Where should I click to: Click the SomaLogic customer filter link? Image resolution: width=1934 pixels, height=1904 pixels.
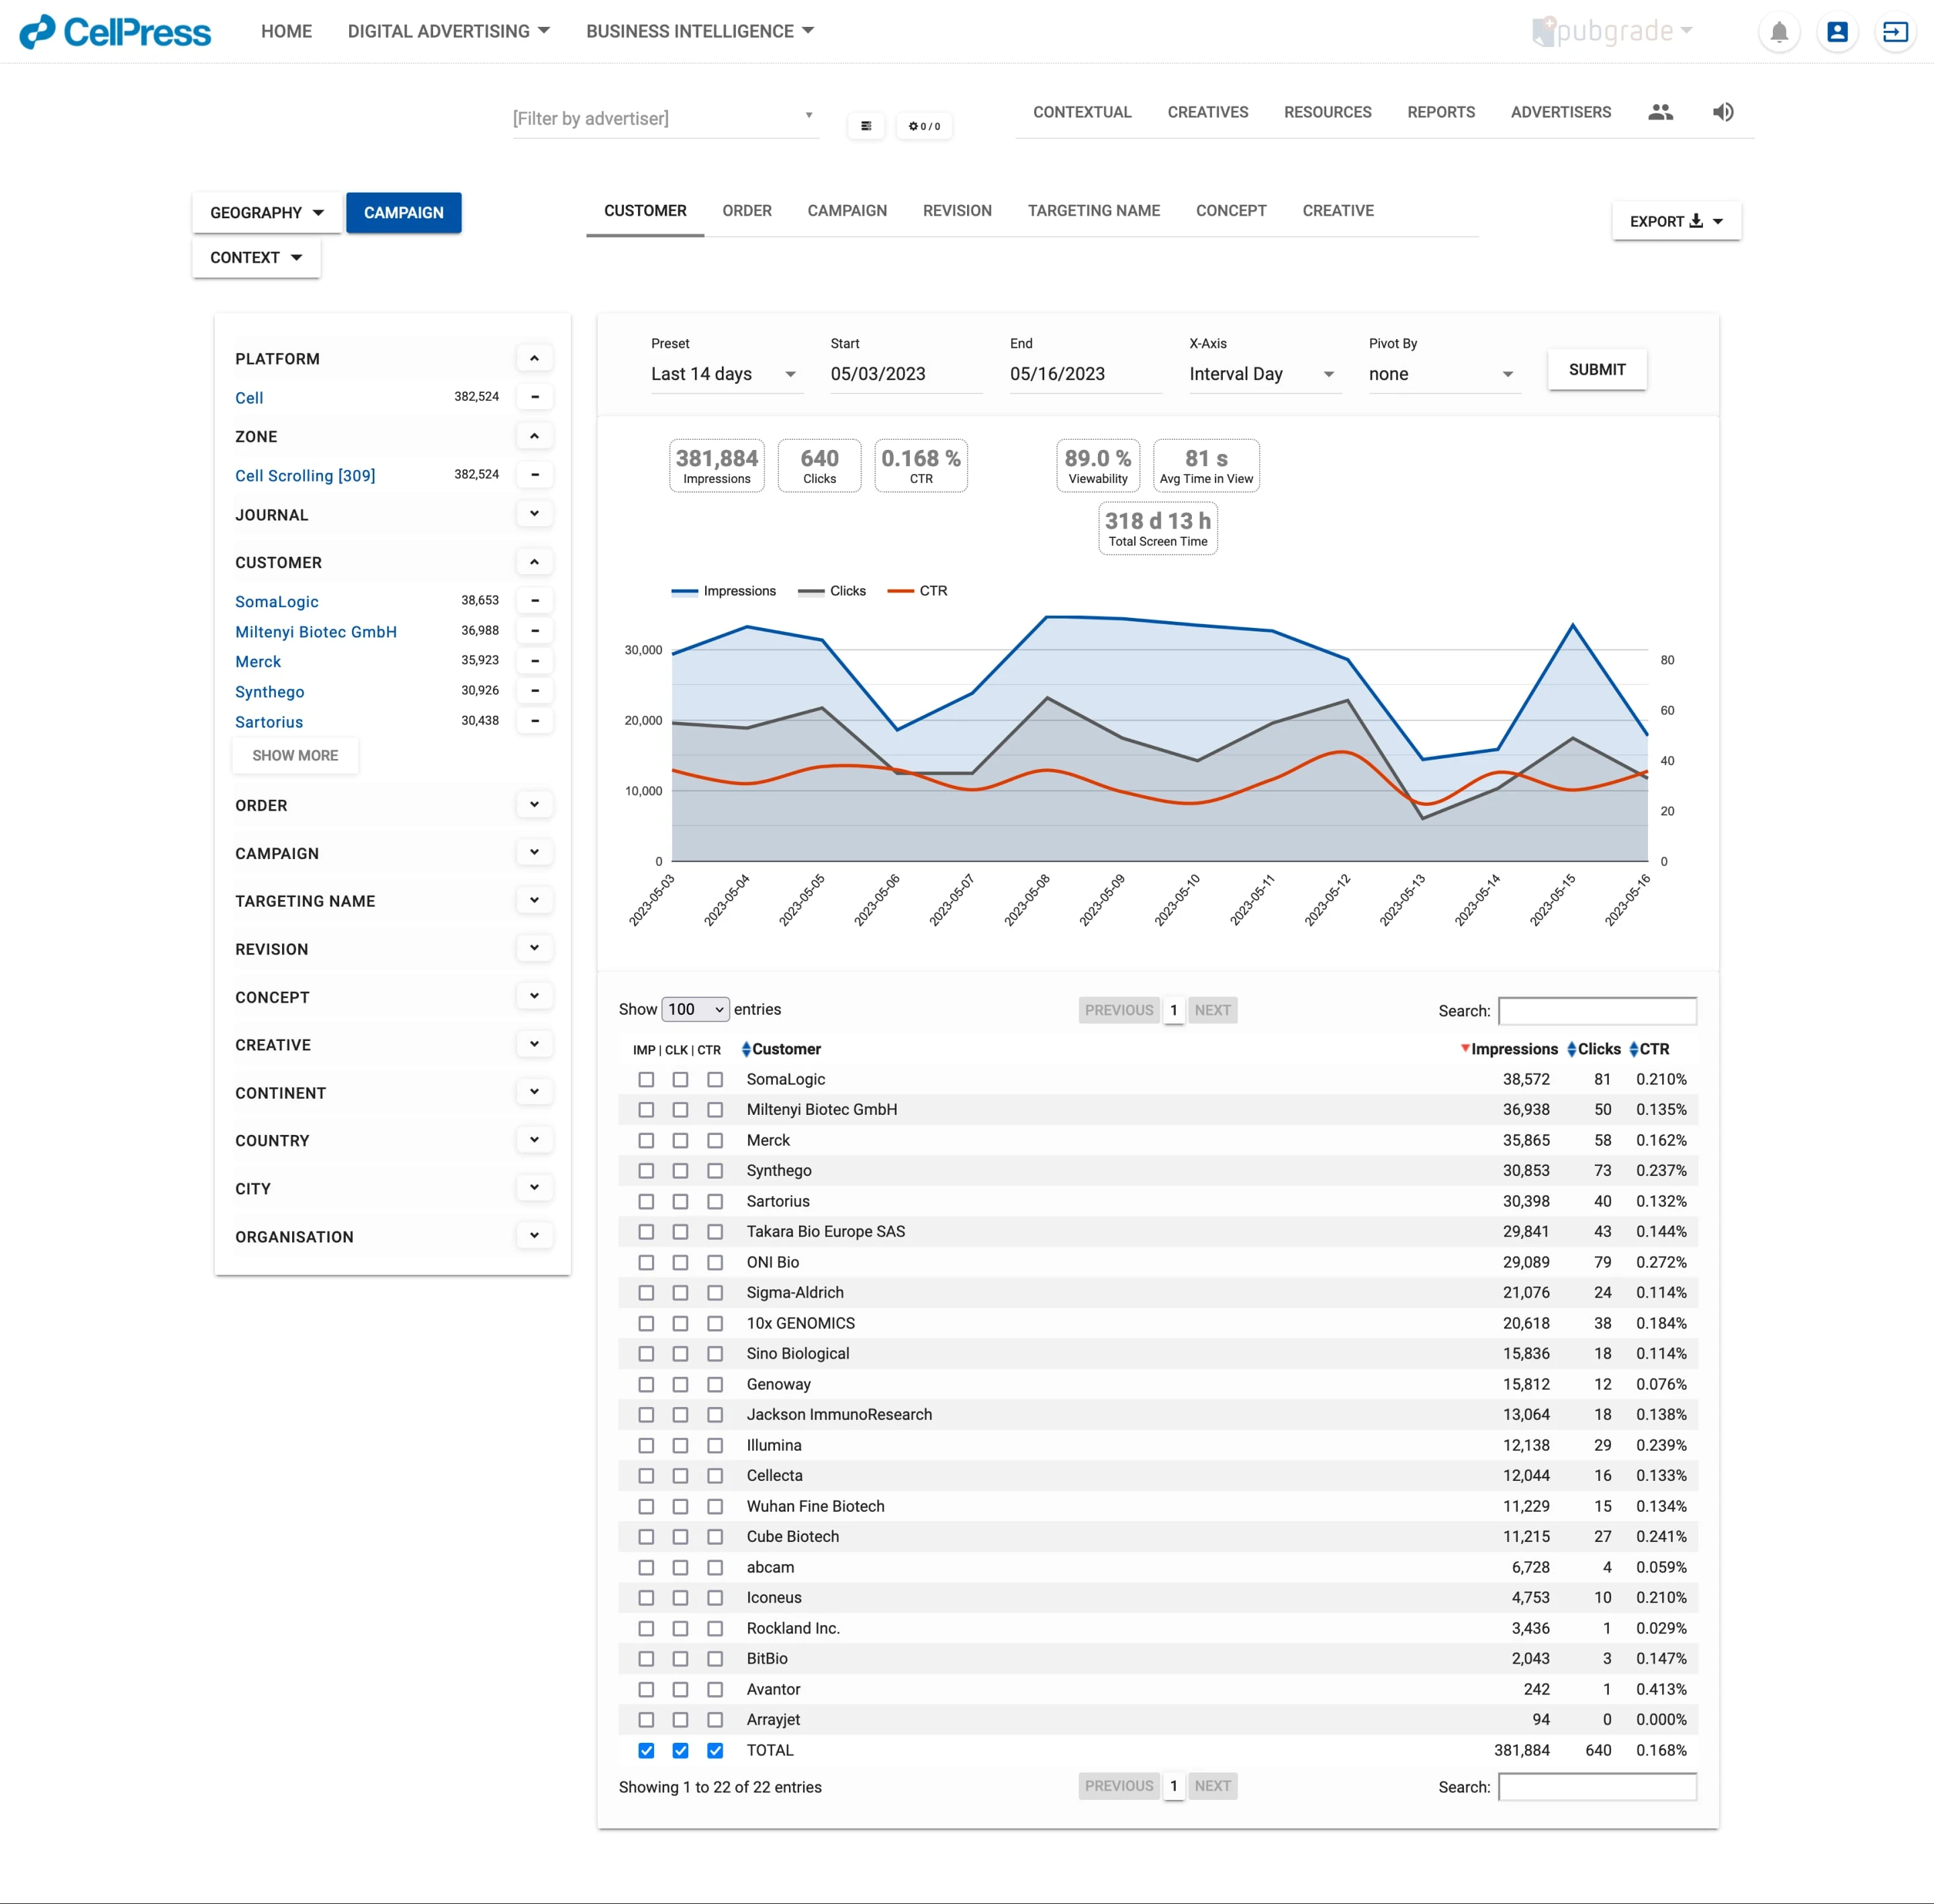[x=277, y=602]
